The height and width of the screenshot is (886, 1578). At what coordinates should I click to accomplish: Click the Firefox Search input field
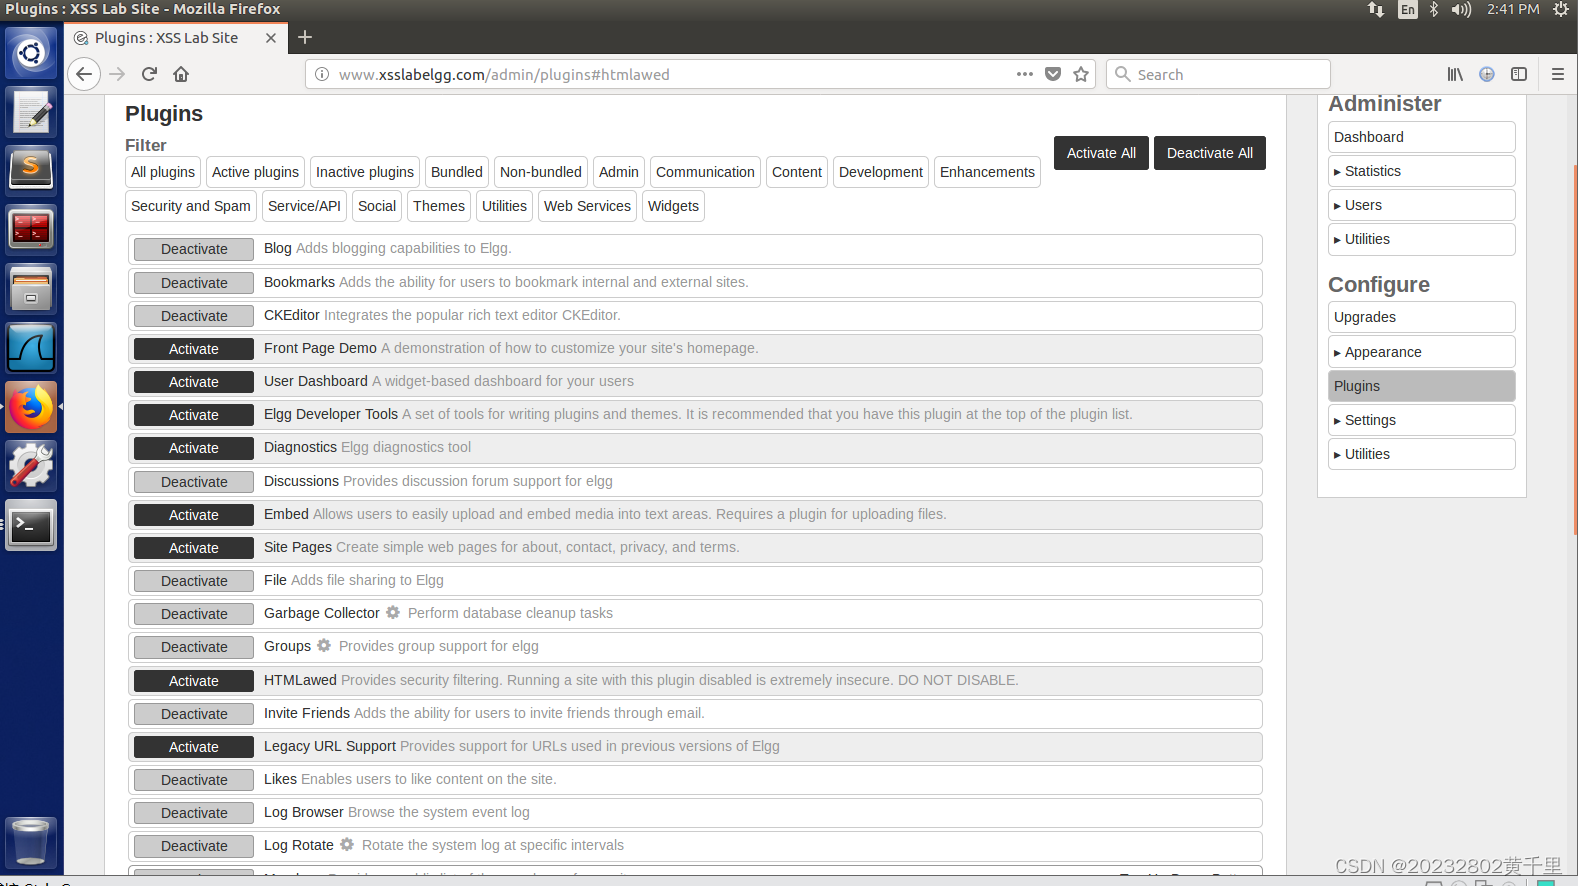pyautogui.click(x=1218, y=74)
